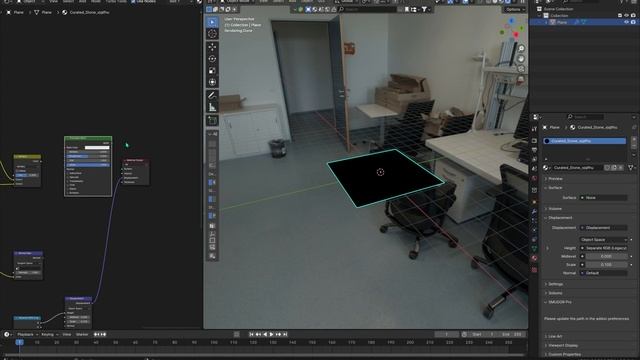Toggle Collection render camera icon in outliner
This screenshot has width=640, height=360.
point(633,16)
